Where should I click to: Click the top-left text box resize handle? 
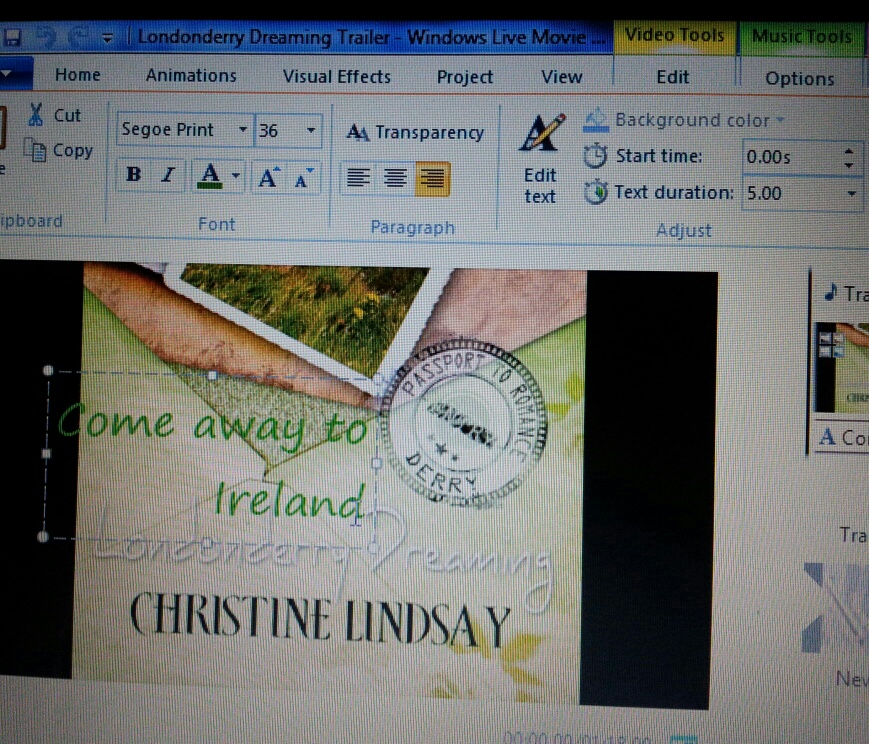[x=48, y=370]
